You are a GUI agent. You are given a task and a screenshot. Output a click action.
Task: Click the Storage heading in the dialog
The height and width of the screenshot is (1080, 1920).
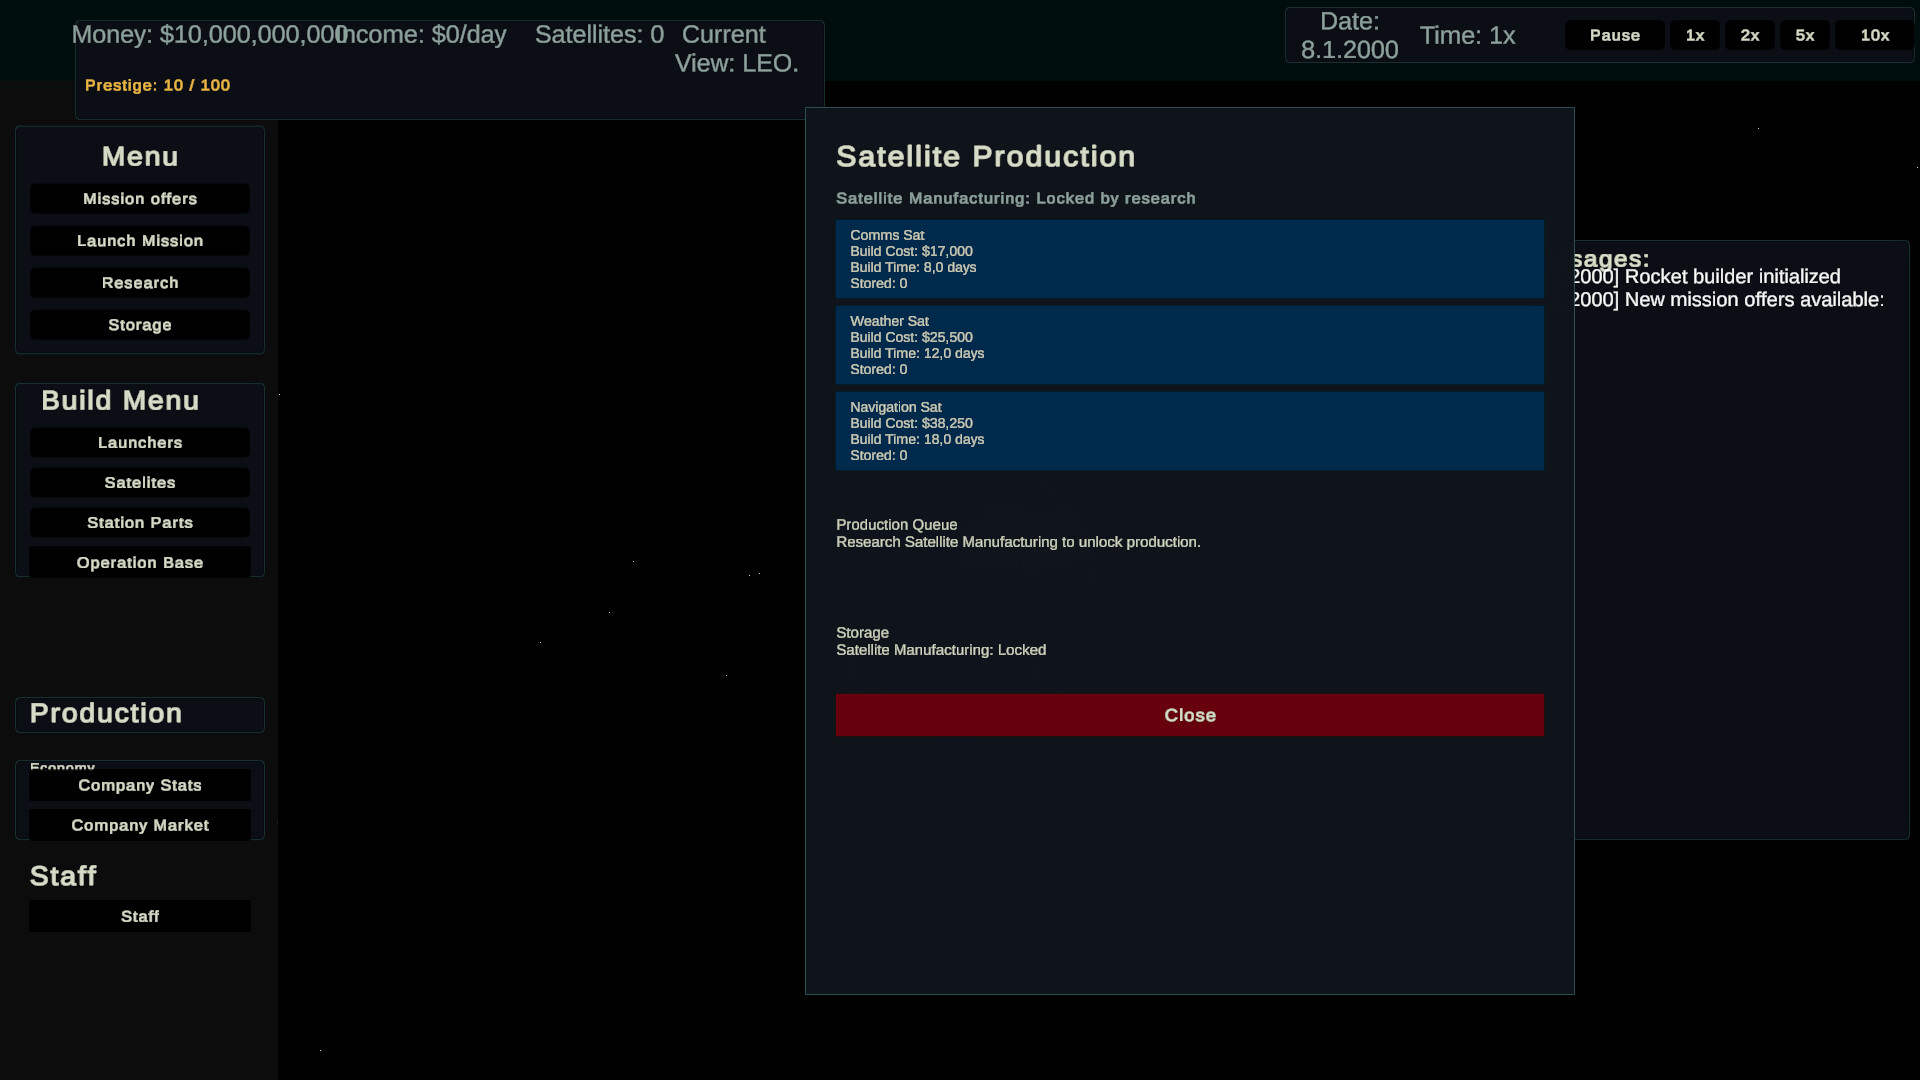pos(862,633)
